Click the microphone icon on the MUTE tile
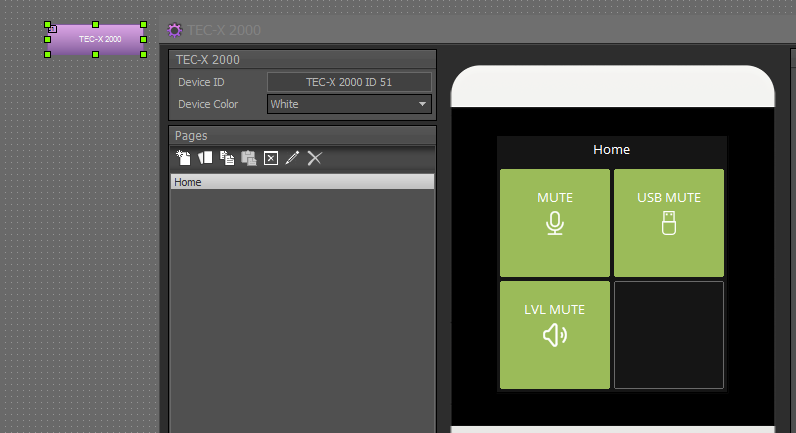Viewport: 796px width, 433px height. 555,223
